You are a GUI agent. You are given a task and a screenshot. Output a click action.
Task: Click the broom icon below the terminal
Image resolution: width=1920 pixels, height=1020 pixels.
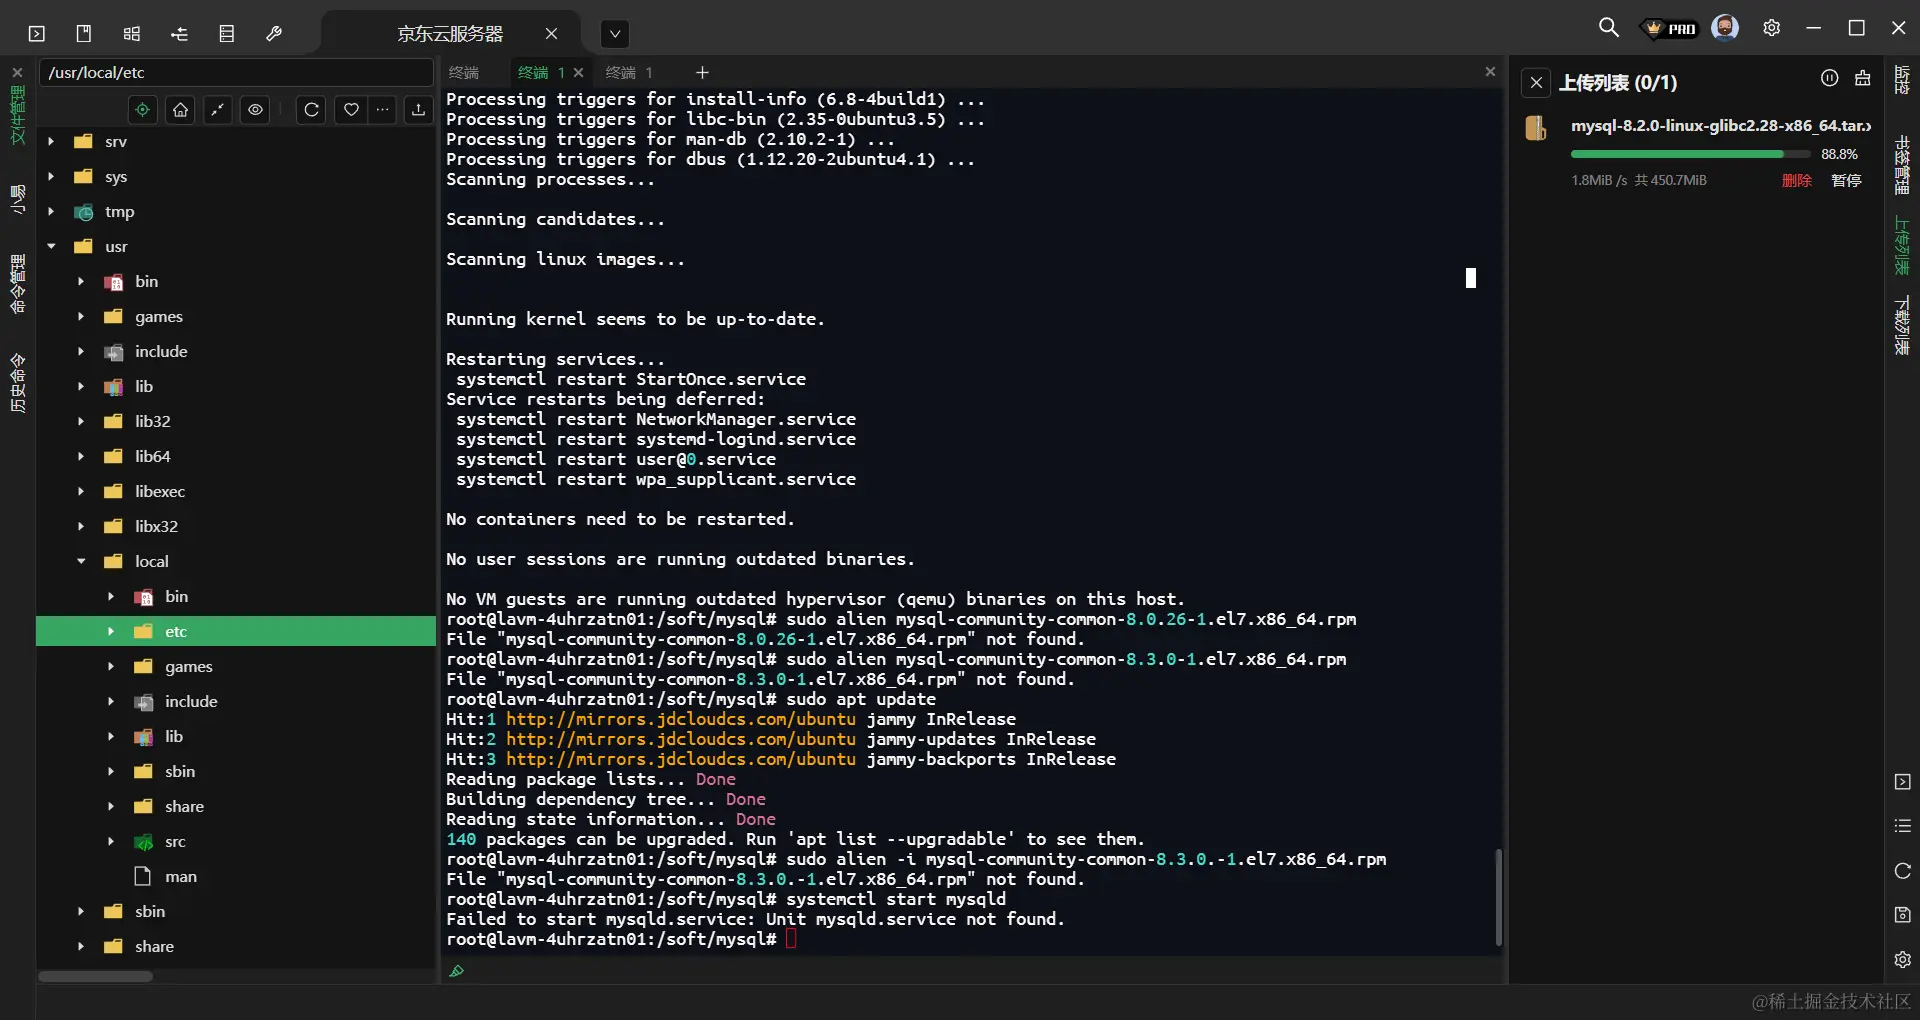pos(457,971)
